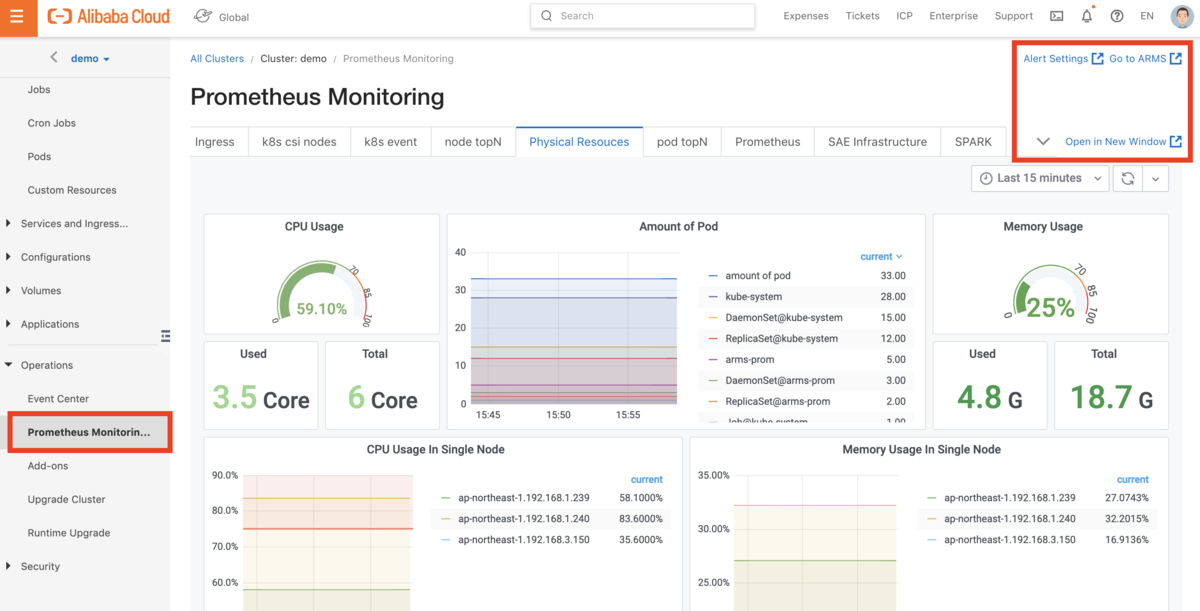Screen dimensions: 1200x611
Task: Open the orange hamburger main menu
Action: pos(17,17)
